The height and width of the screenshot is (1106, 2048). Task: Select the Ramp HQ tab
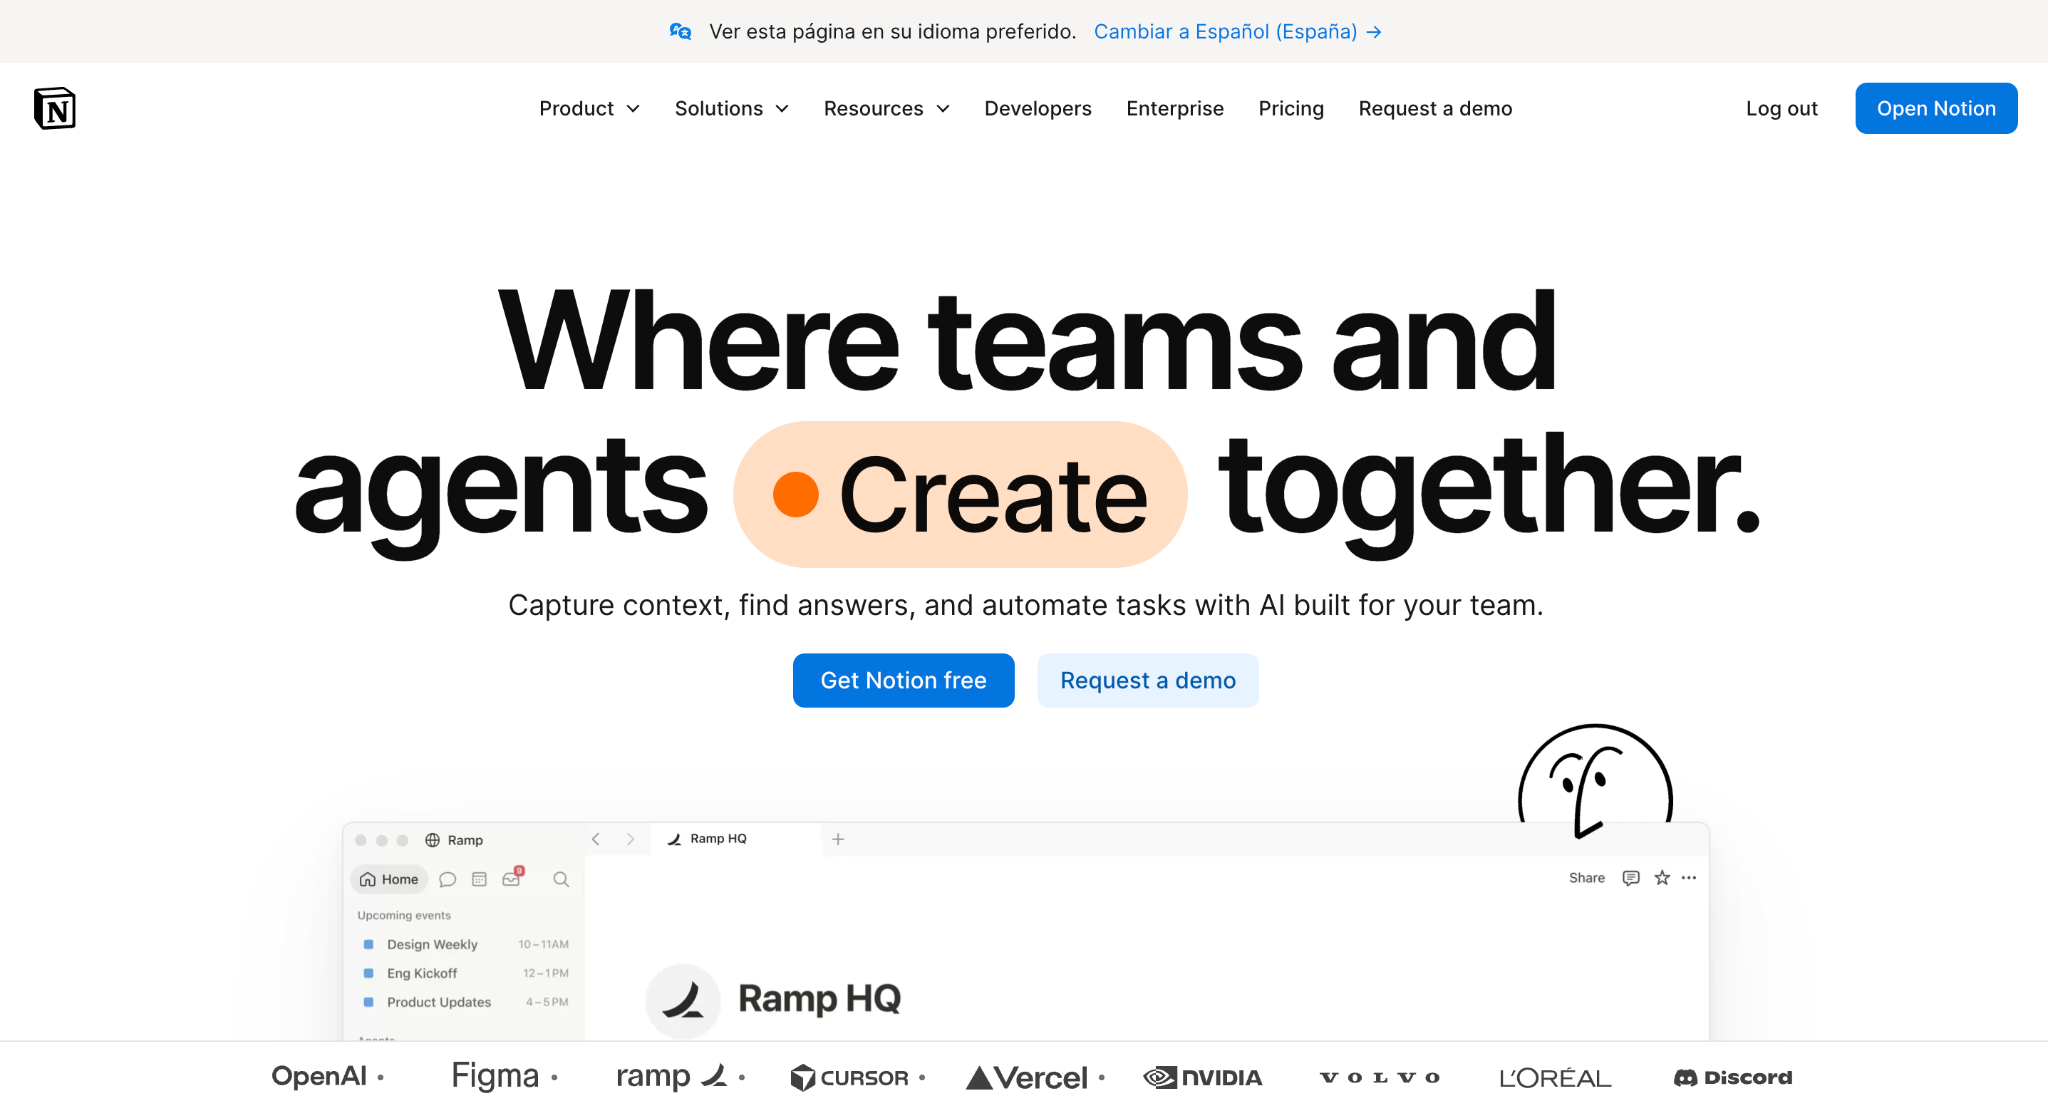(736, 839)
